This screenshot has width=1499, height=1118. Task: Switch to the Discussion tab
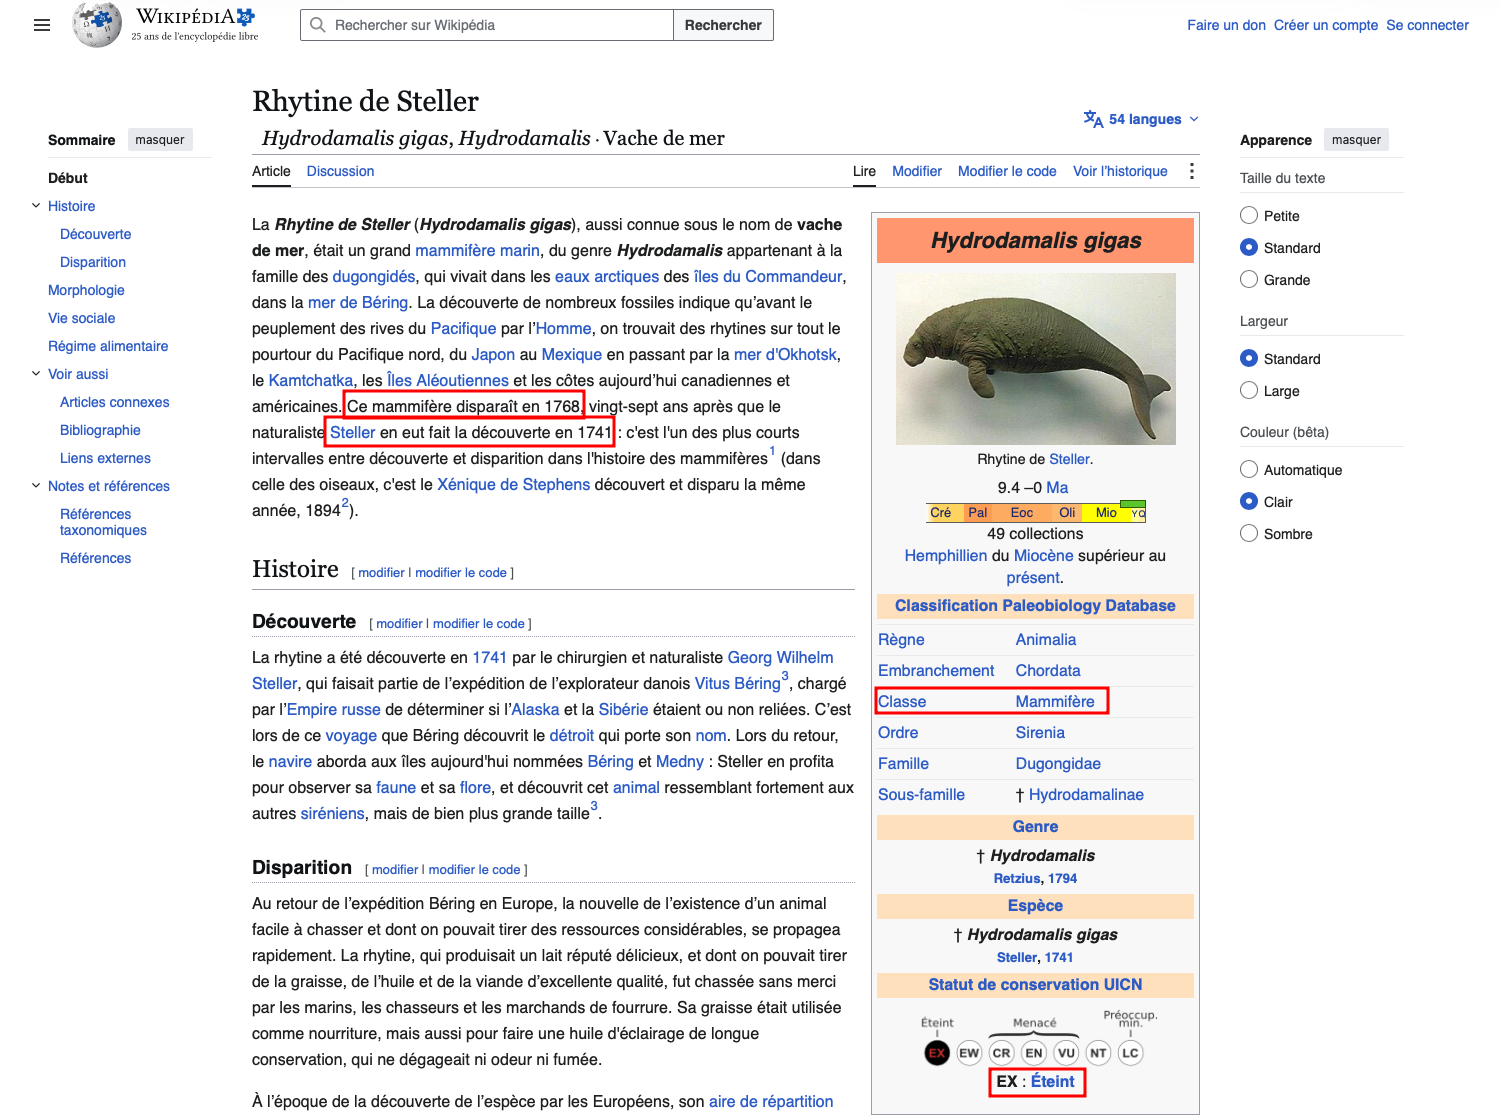click(x=340, y=171)
